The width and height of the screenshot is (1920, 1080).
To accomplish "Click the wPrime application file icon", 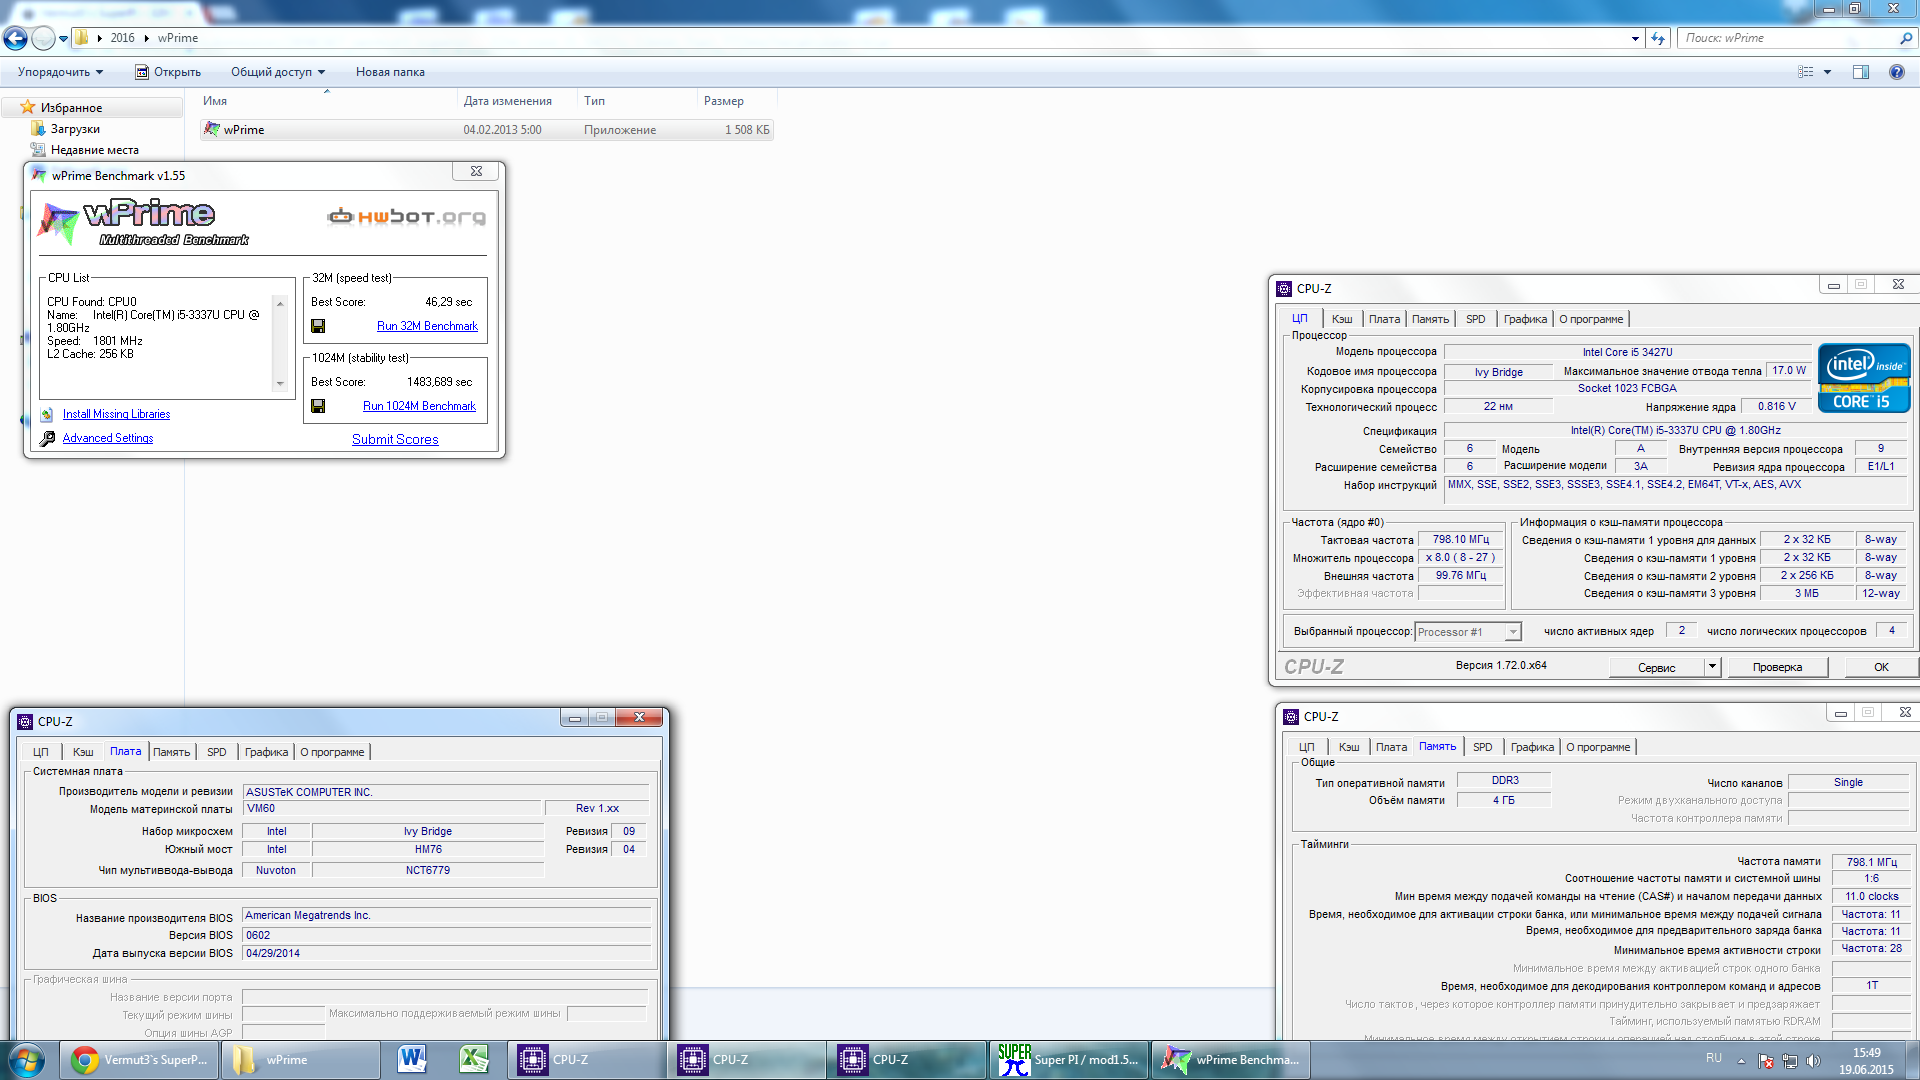I will coord(211,129).
